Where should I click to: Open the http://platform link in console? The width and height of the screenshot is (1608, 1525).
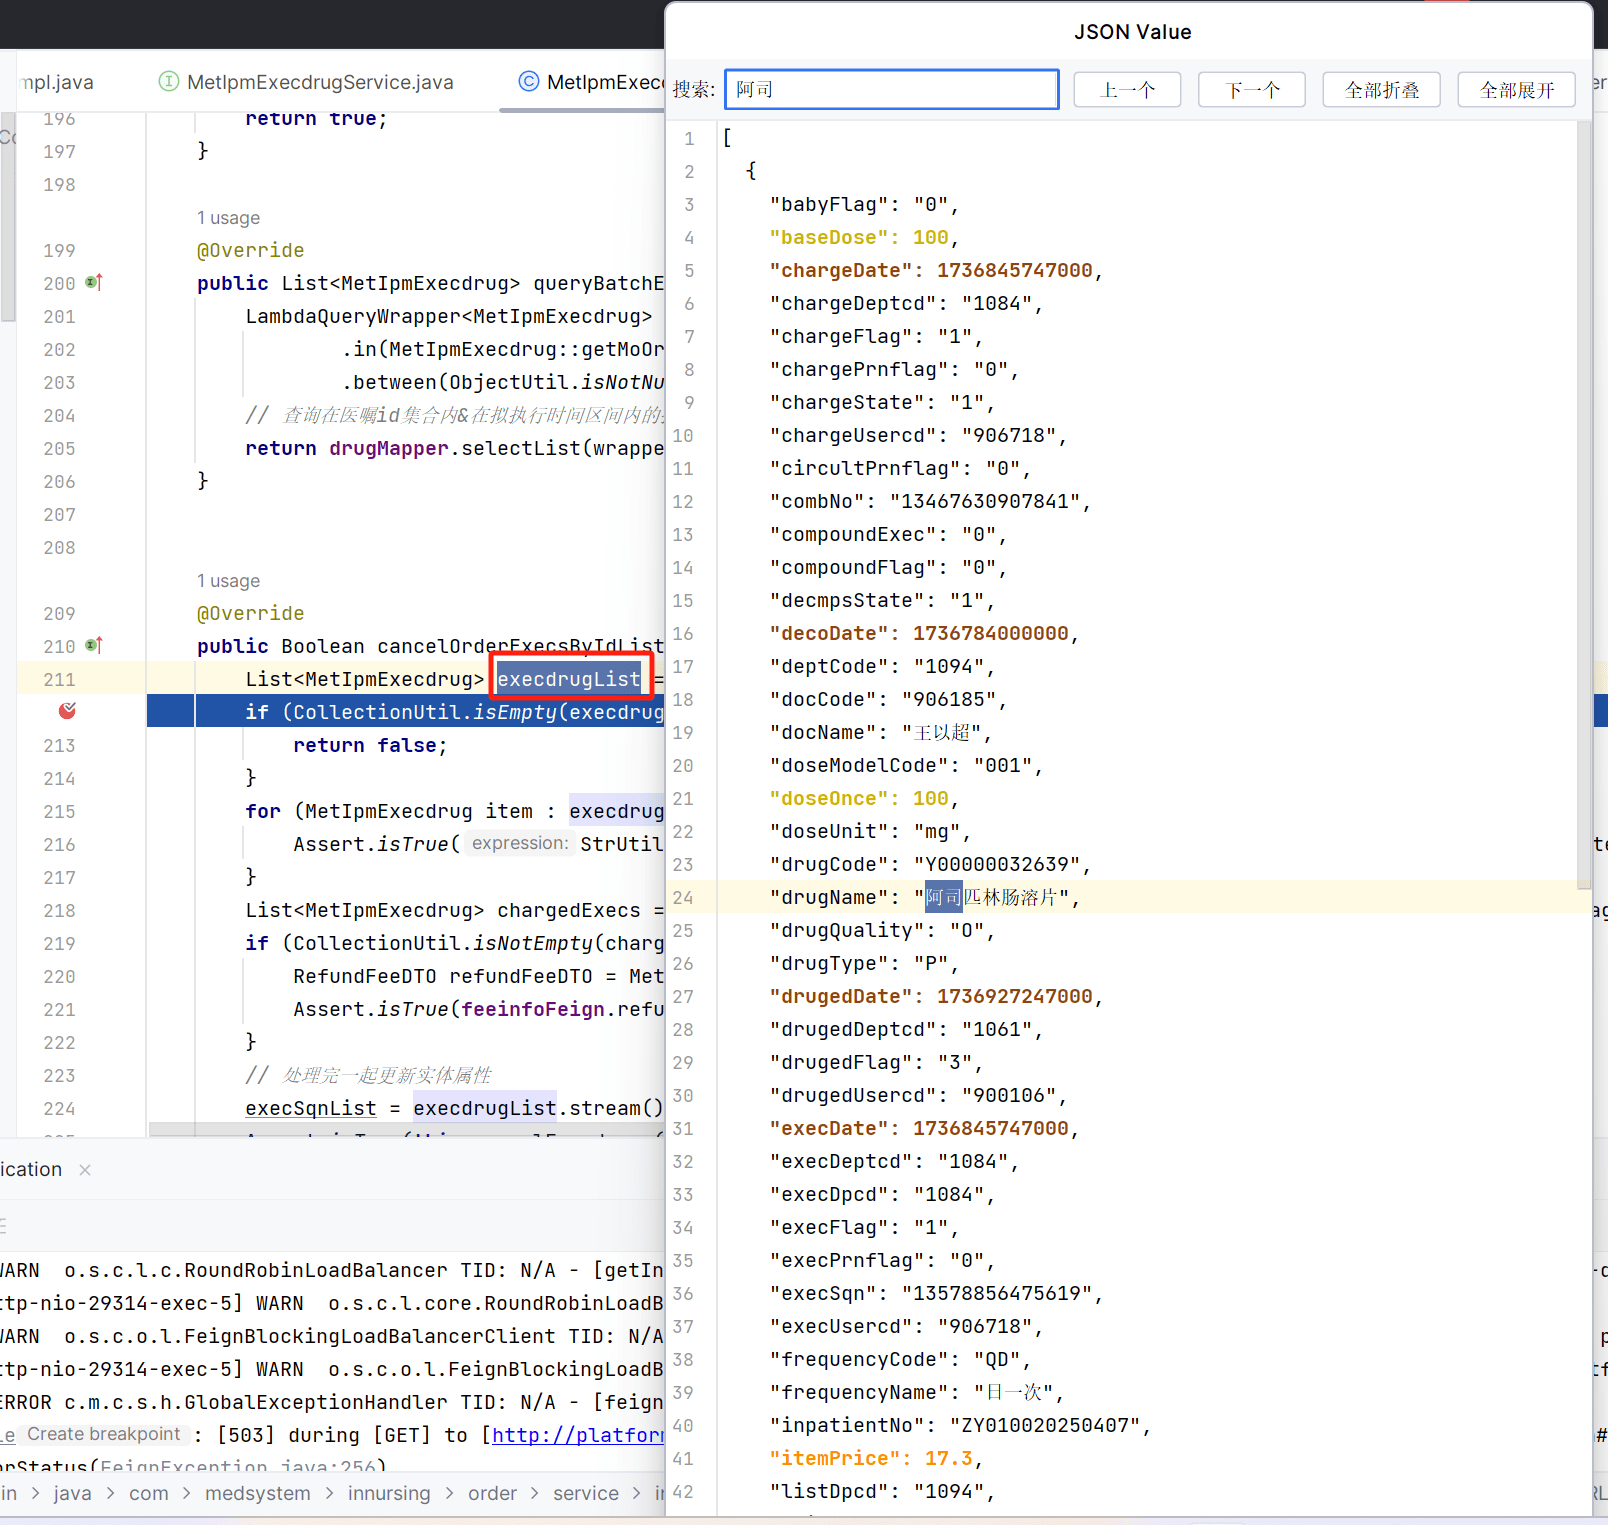(578, 1435)
